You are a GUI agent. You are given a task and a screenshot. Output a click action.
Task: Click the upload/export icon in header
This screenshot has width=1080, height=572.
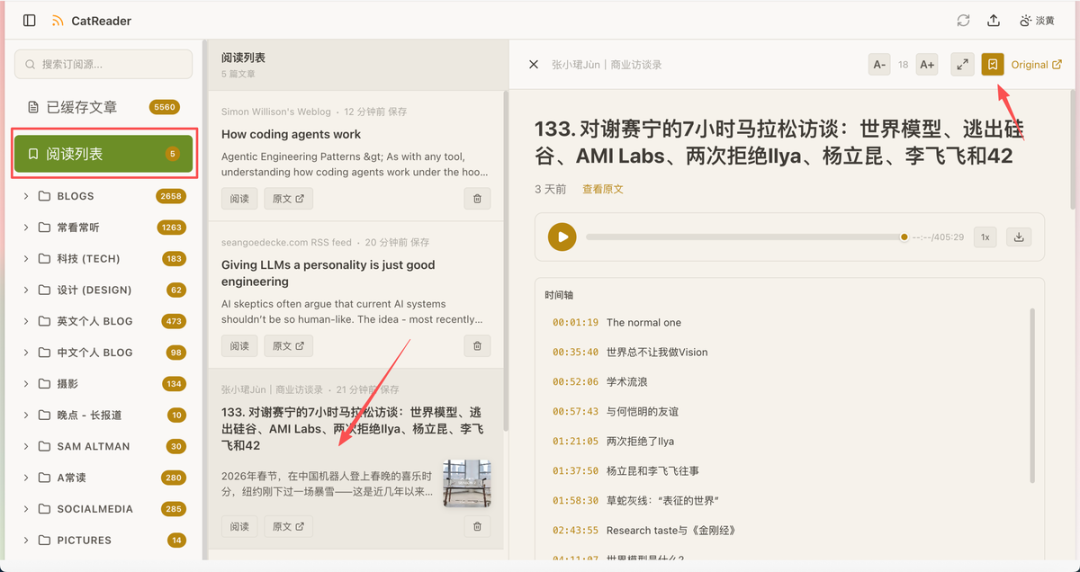(x=993, y=20)
